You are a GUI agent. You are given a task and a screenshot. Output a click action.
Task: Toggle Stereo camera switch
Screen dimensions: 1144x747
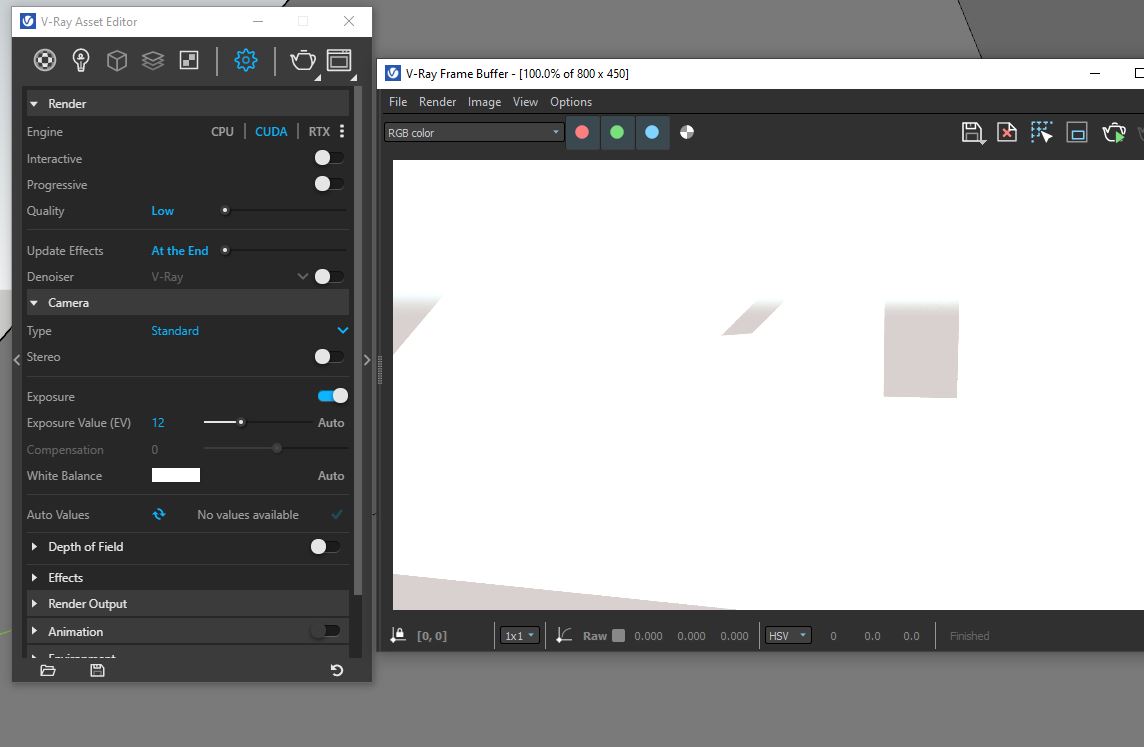click(x=329, y=356)
